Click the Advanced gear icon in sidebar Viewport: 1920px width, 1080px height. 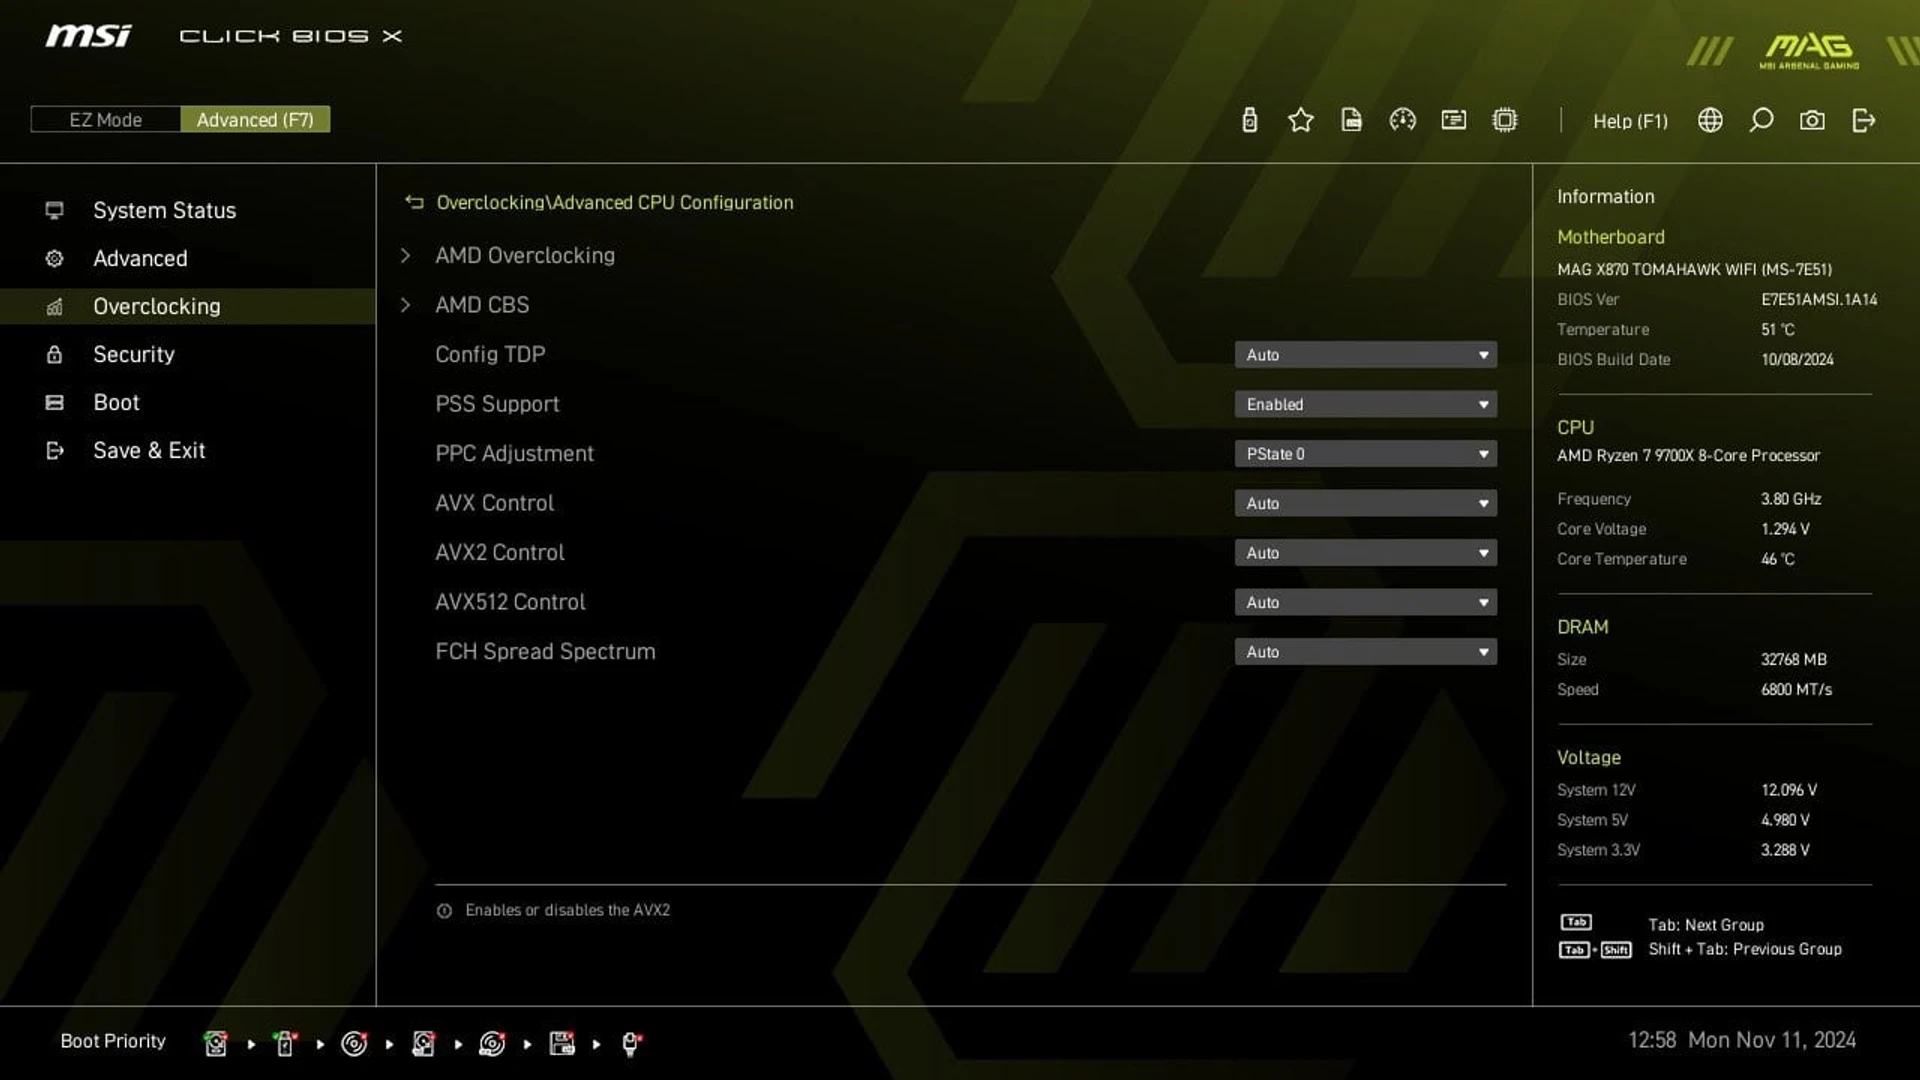(x=55, y=258)
